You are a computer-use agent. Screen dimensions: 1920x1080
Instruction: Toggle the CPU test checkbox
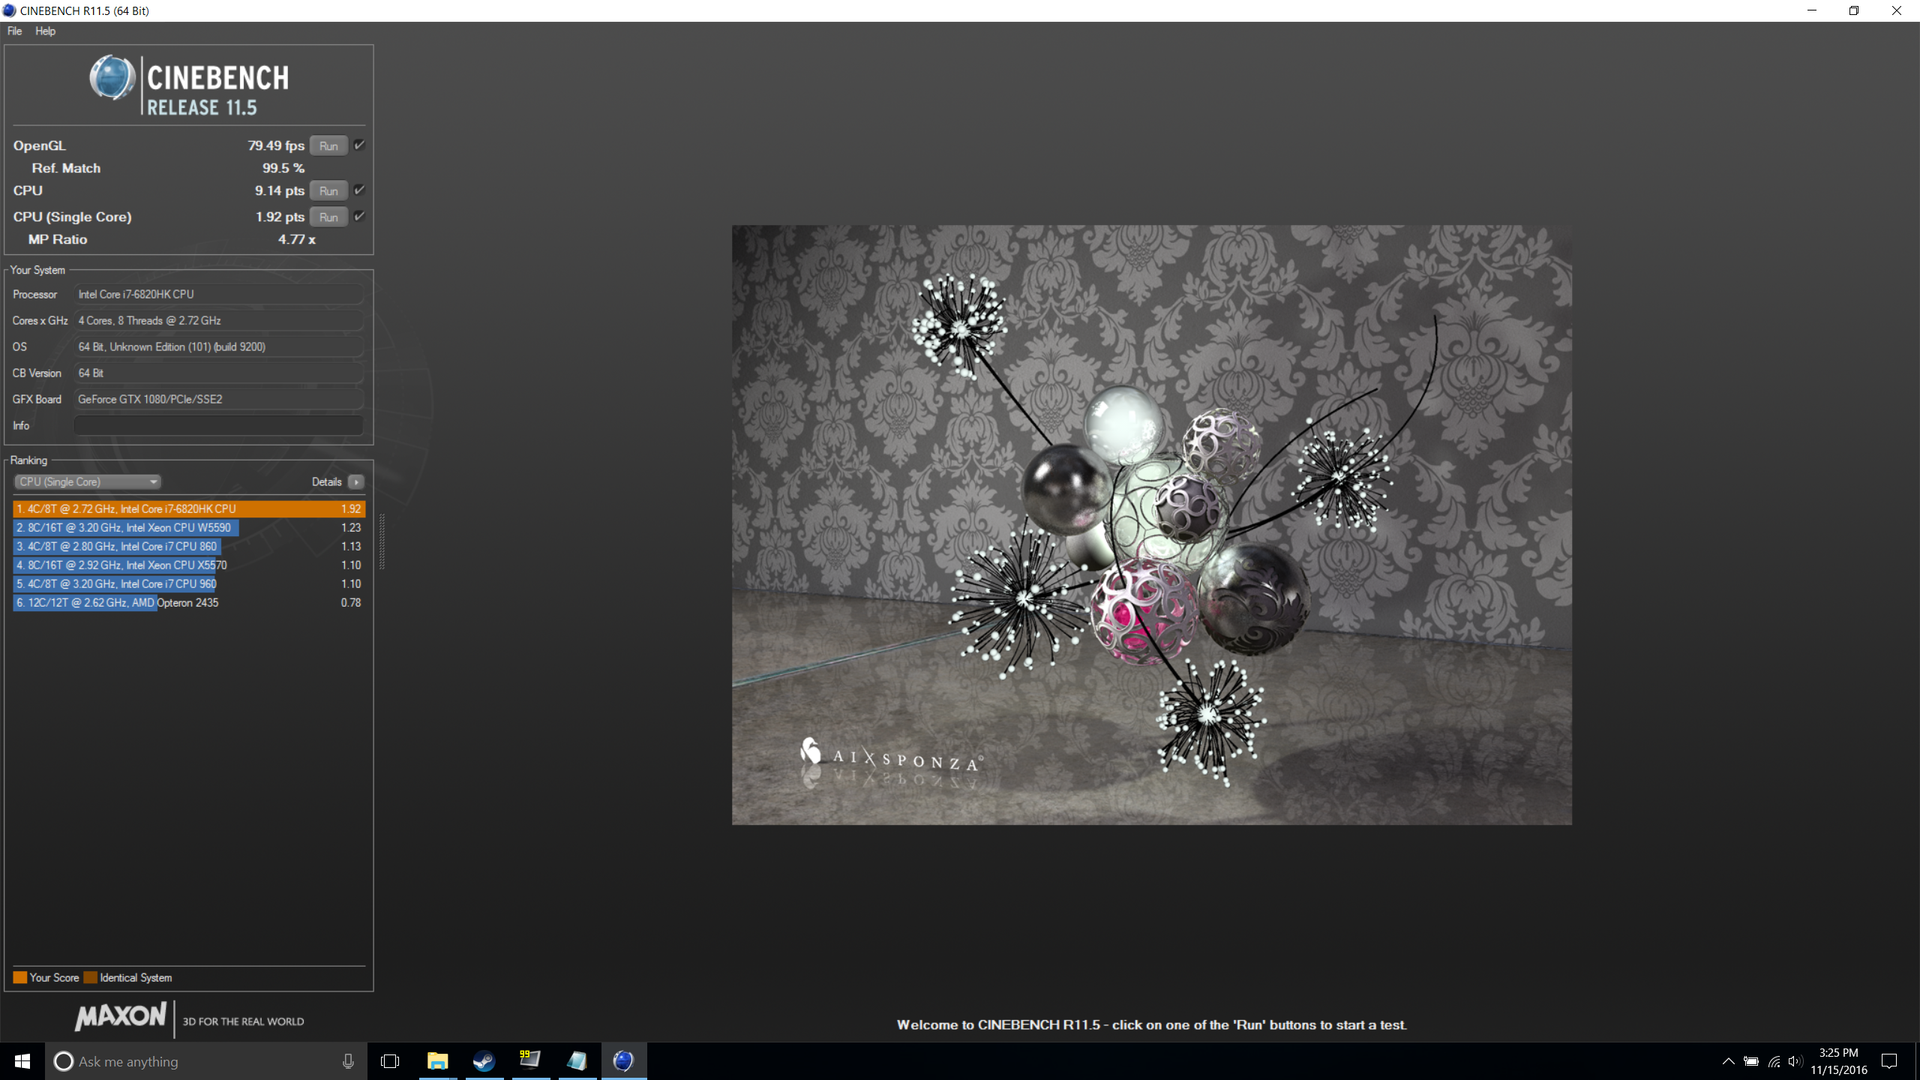pos(359,190)
